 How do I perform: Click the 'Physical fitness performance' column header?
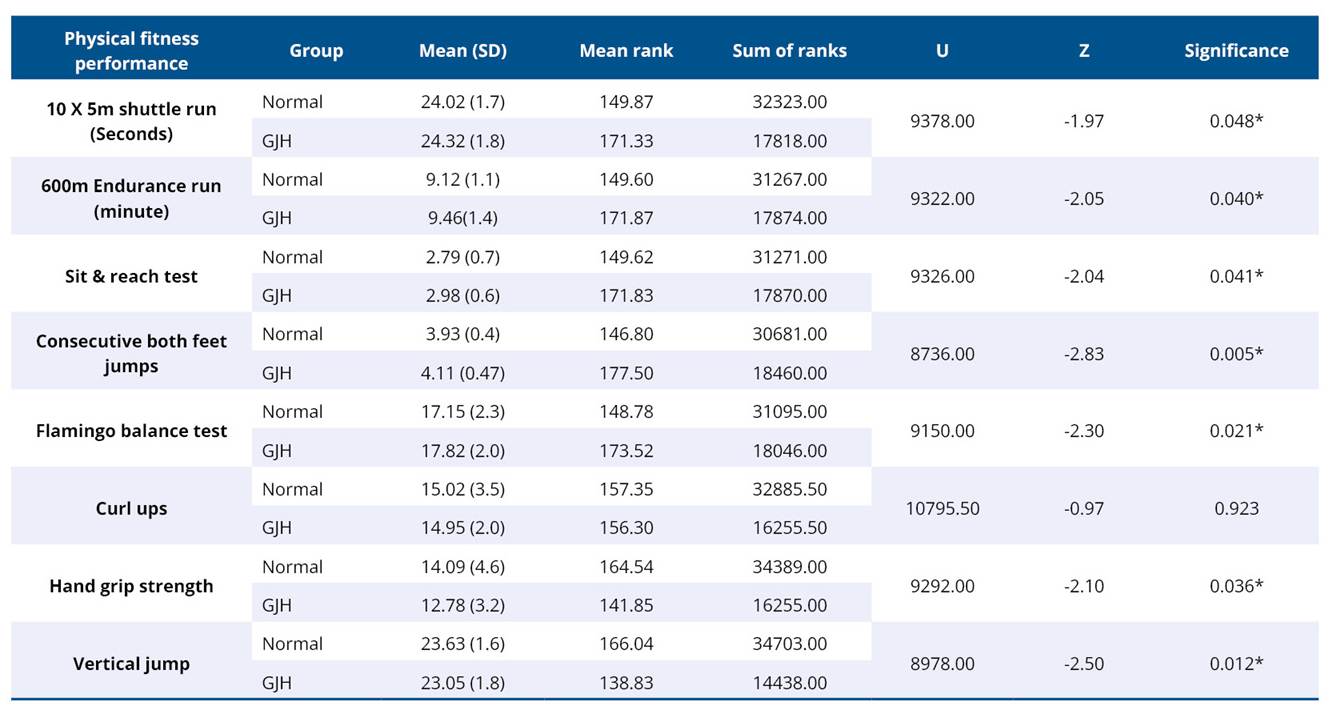pyautogui.click(x=131, y=51)
